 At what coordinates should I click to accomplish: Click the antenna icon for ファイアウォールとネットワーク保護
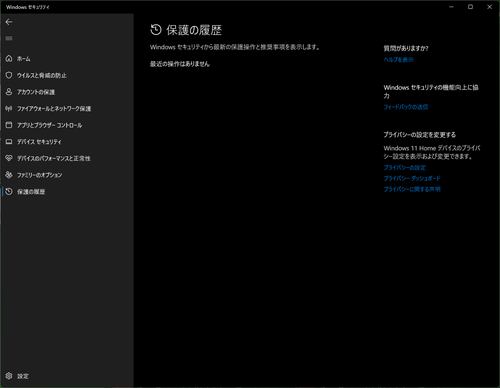[9, 108]
